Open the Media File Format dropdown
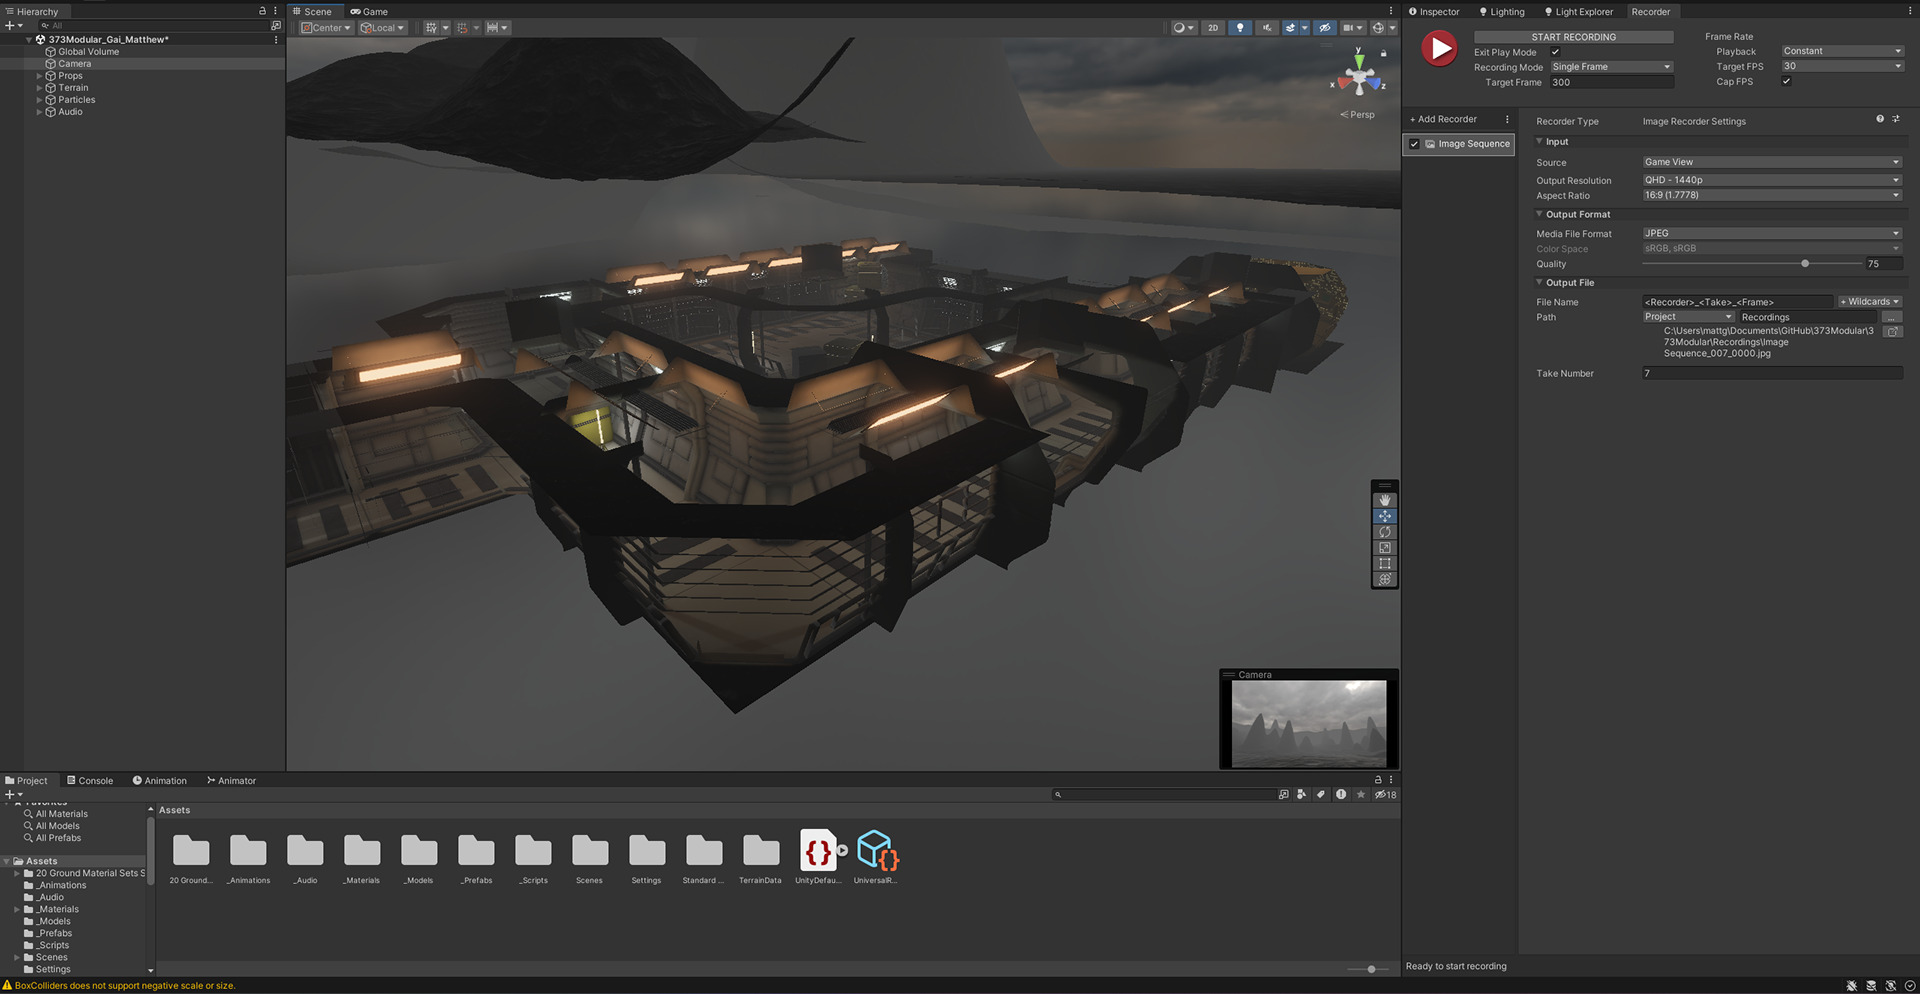Screen dimensions: 1920x994 click(x=1771, y=234)
